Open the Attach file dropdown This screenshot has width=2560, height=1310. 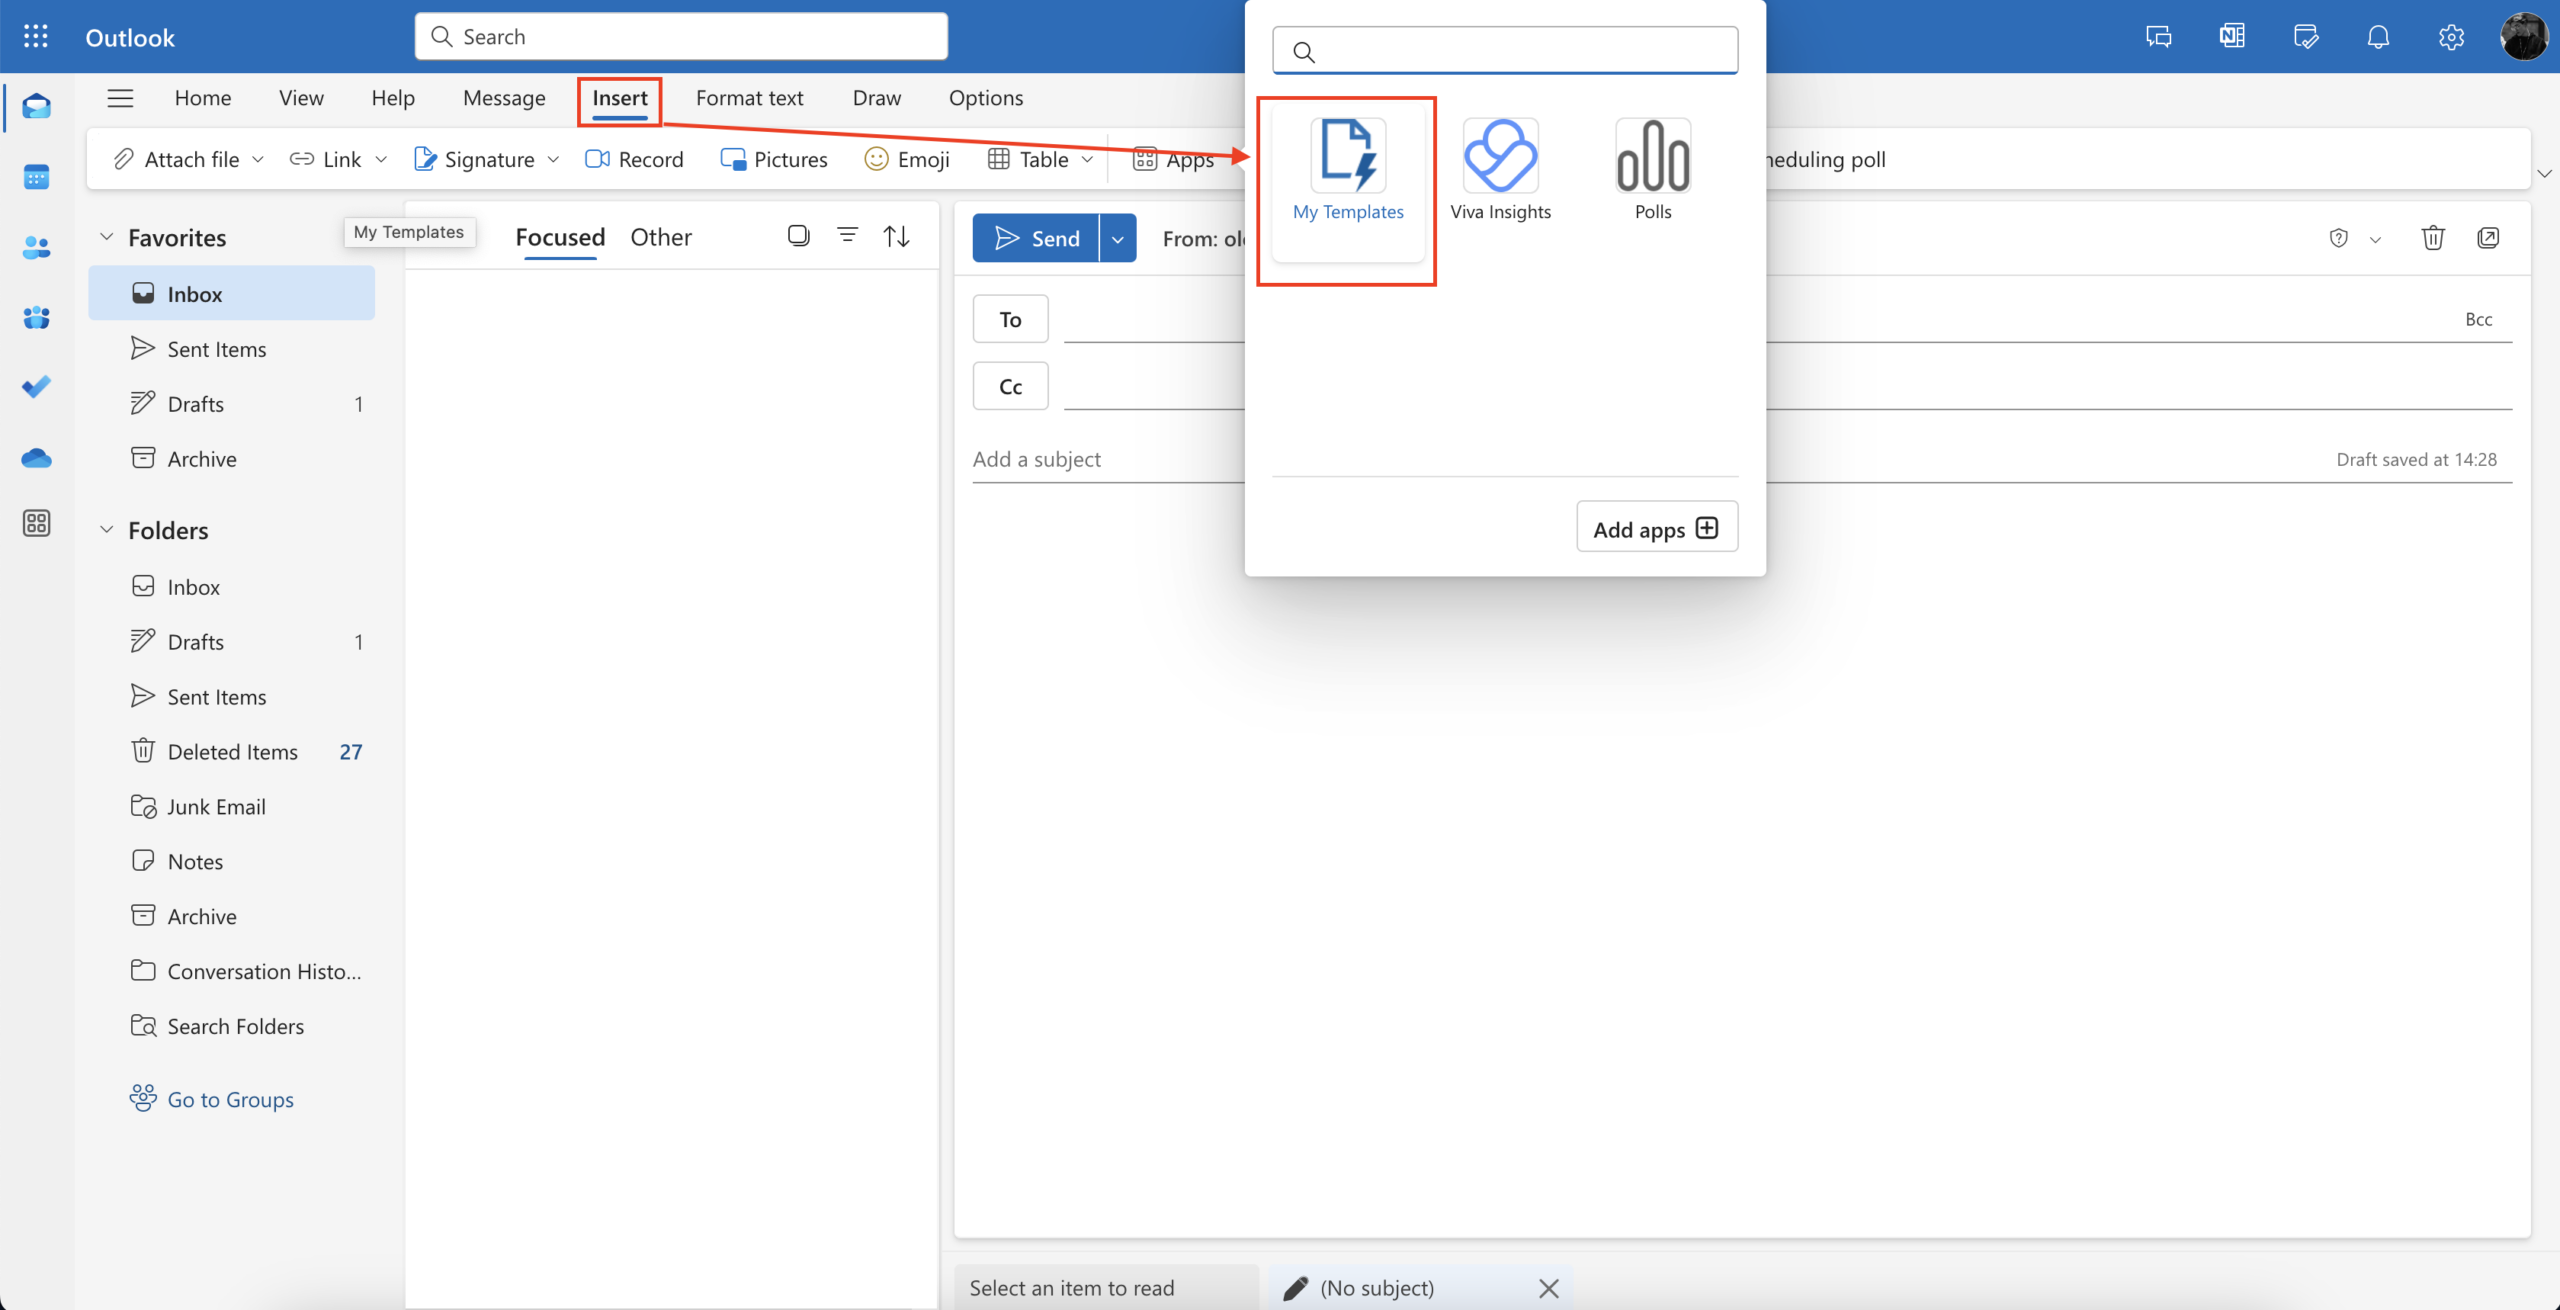point(258,159)
